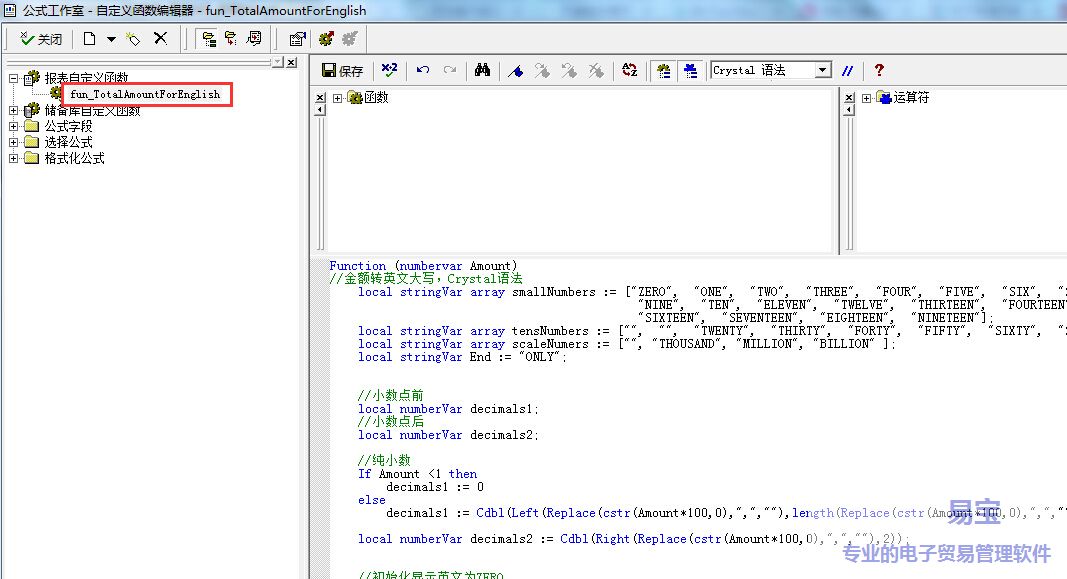Click the red Help question mark

pos(879,70)
